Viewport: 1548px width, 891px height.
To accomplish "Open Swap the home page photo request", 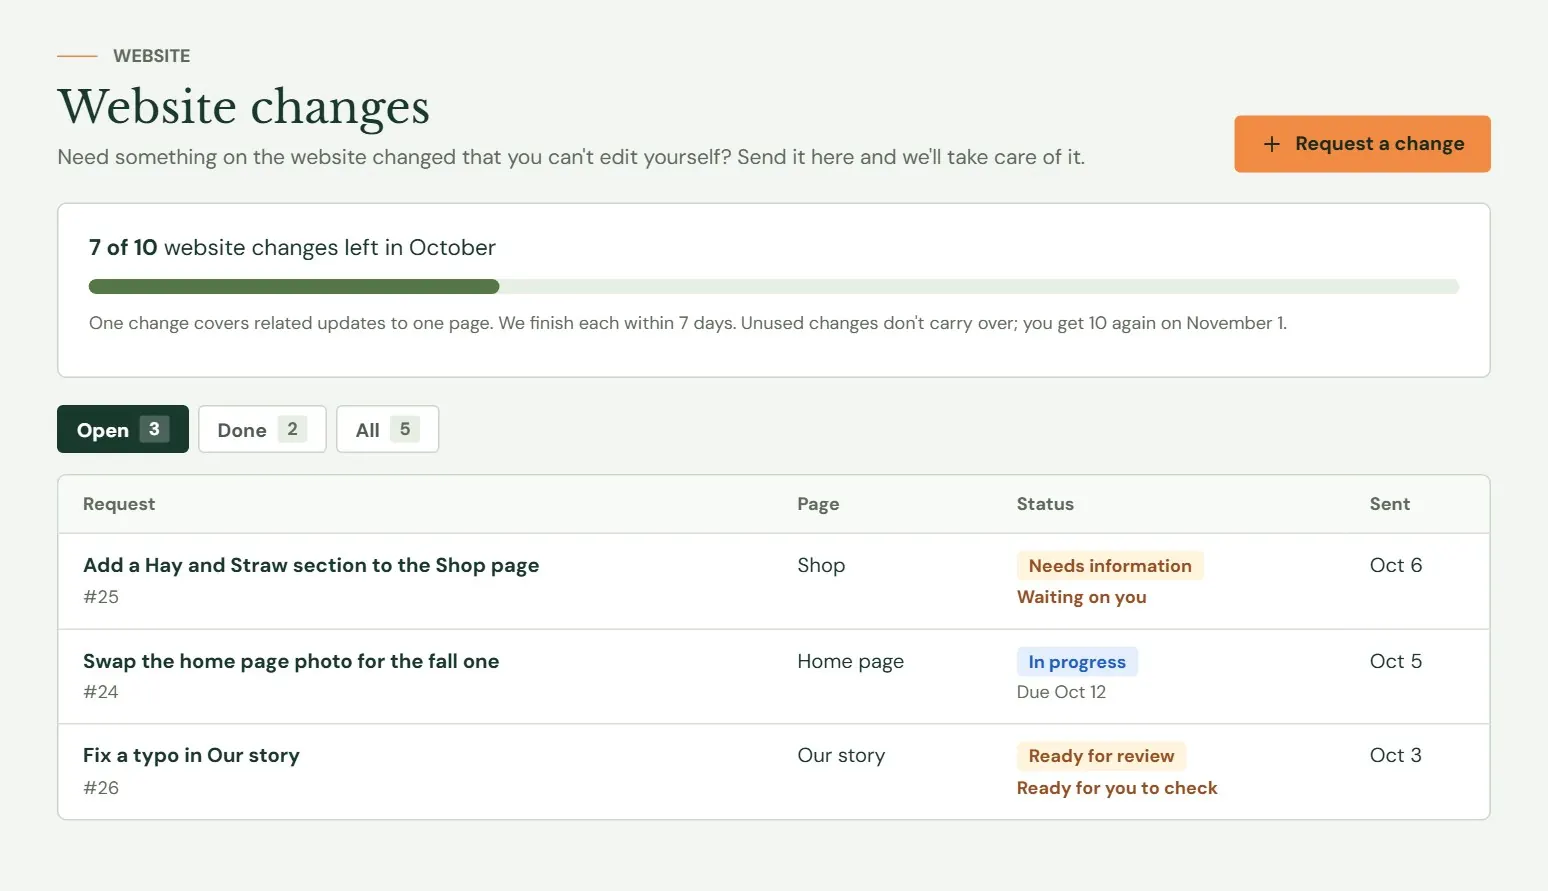I will (x=291, y=661).
